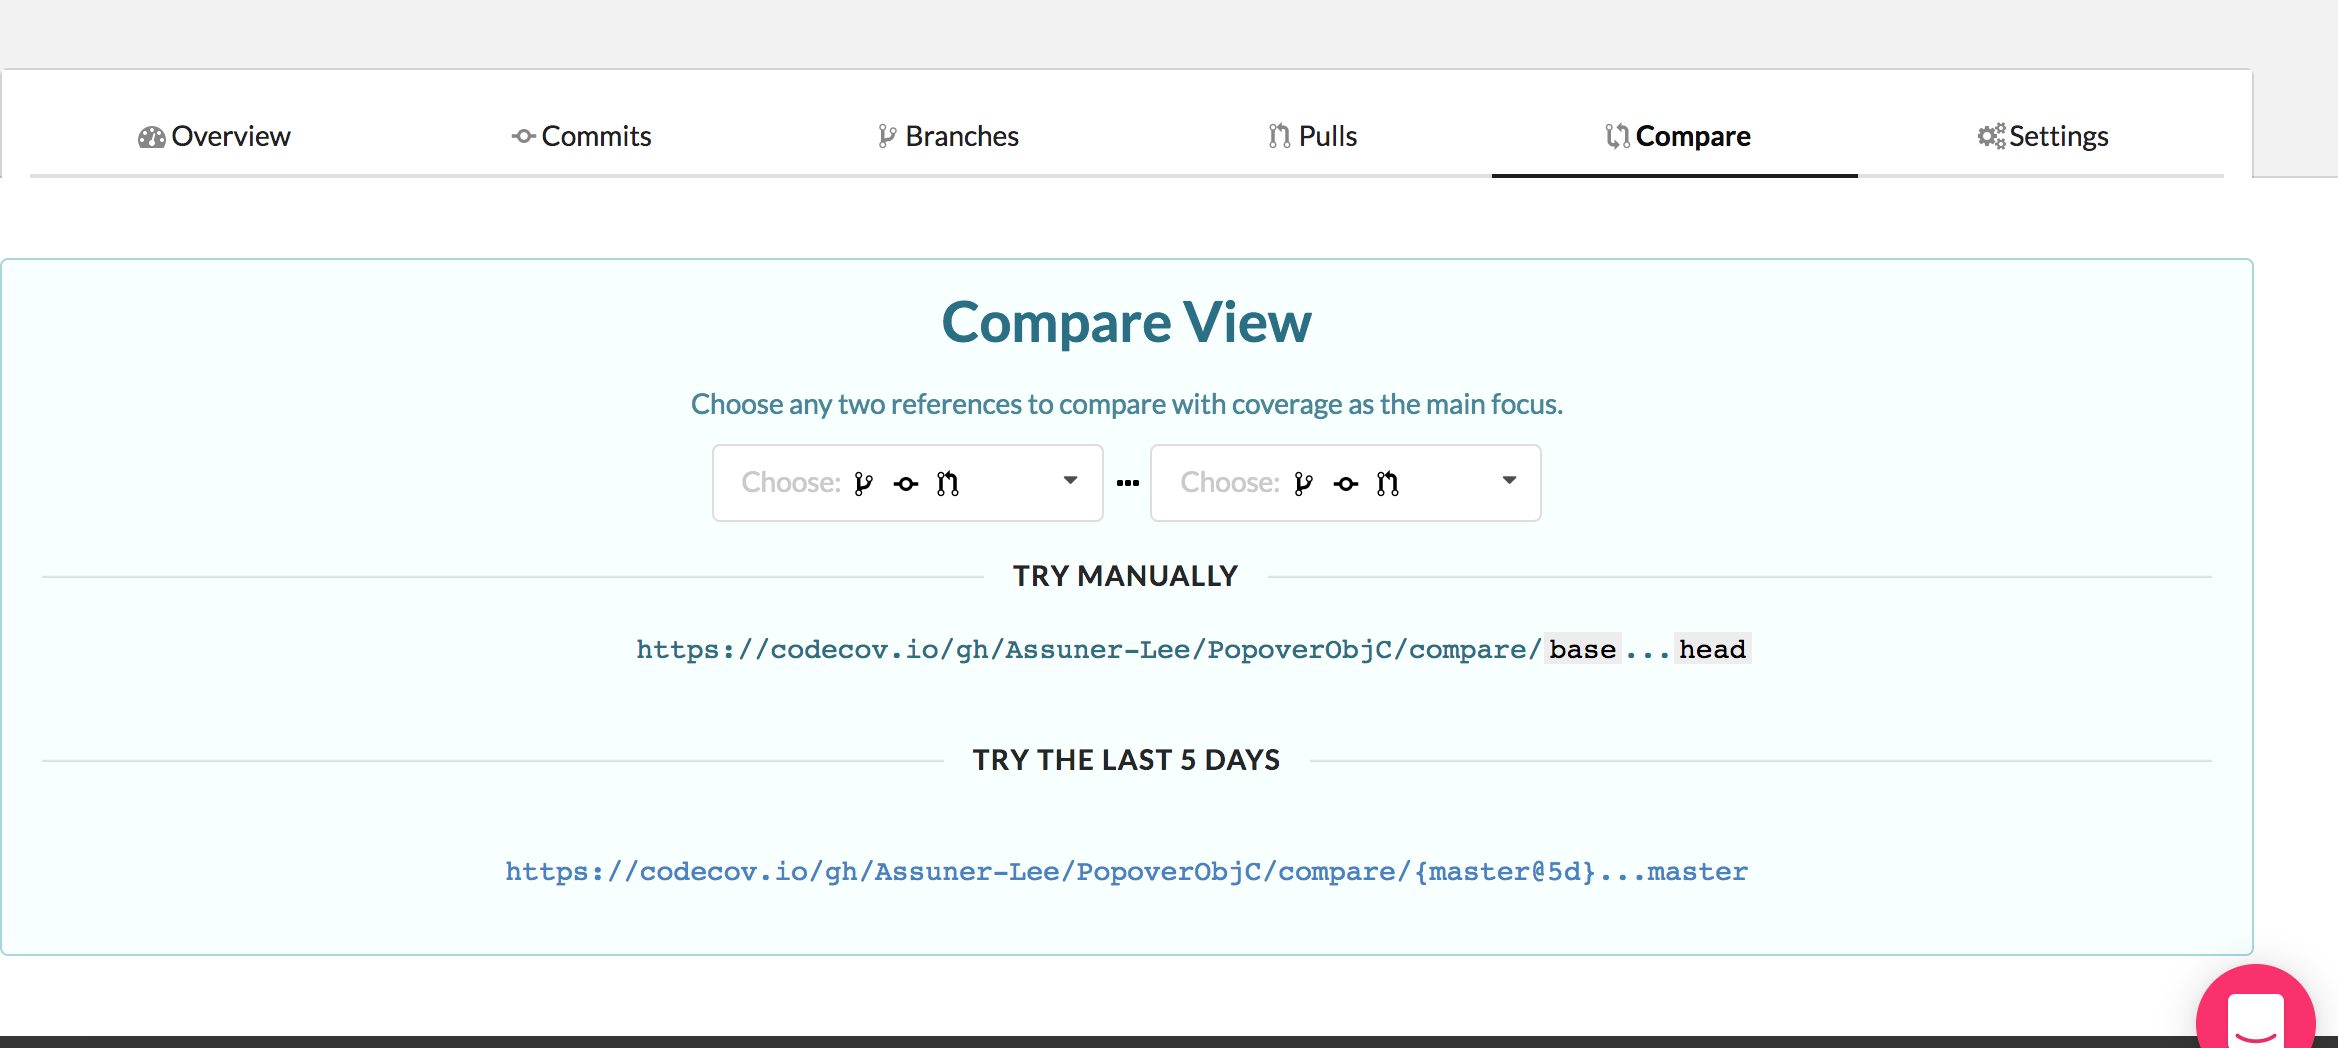
Task: Open the second Choose reference dropdown
Action: [x=1345, y=483]
